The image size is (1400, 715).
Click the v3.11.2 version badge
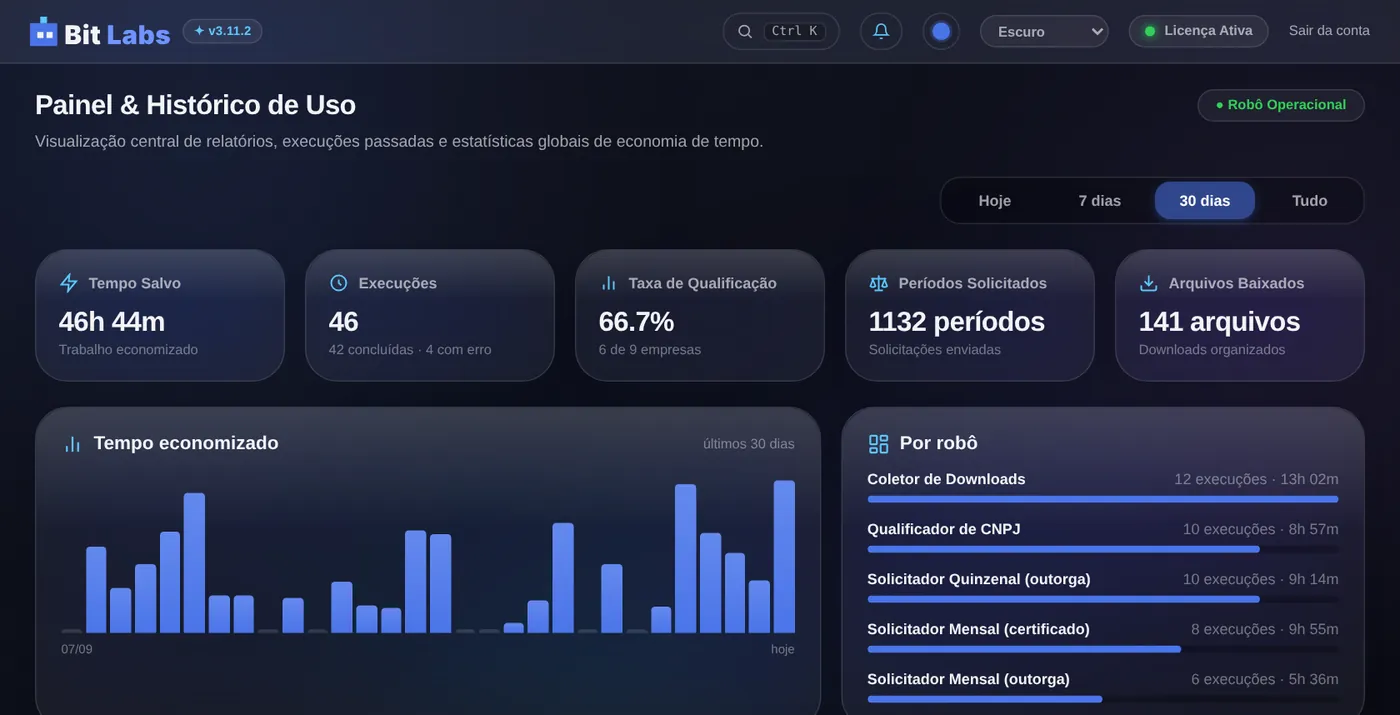[222, 31]
